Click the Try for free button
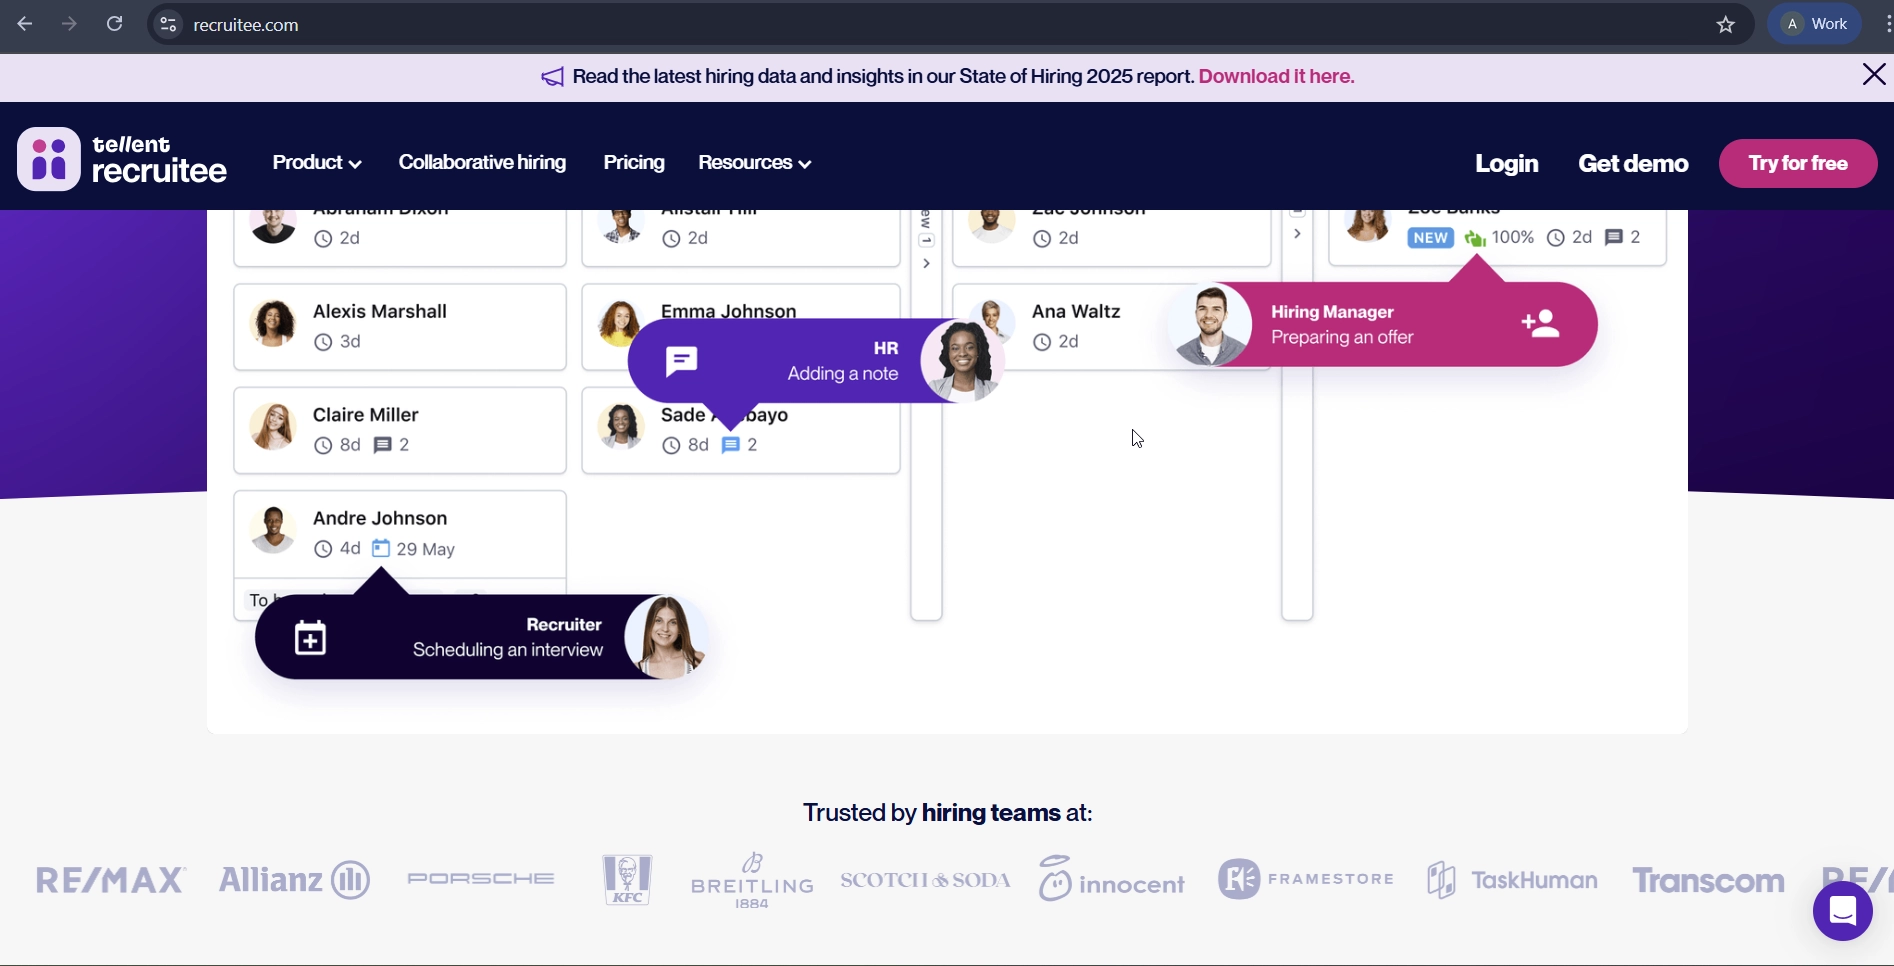Screen dimensions: 1894x966 (1797, 163)
